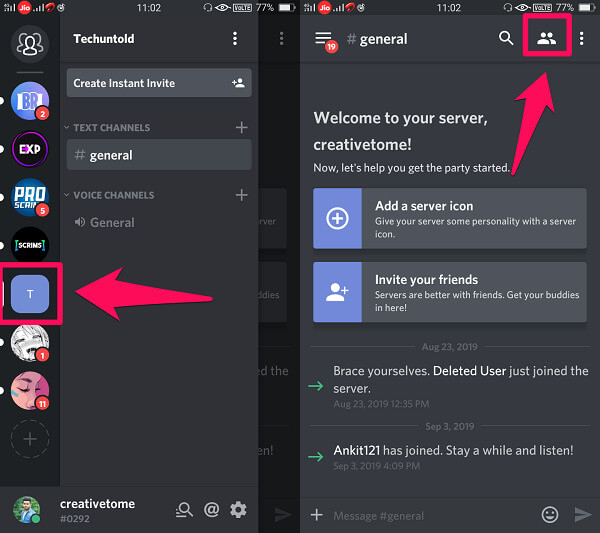Send the message with the arrow
The image size is (600, 533).
[x=583, y=515]
